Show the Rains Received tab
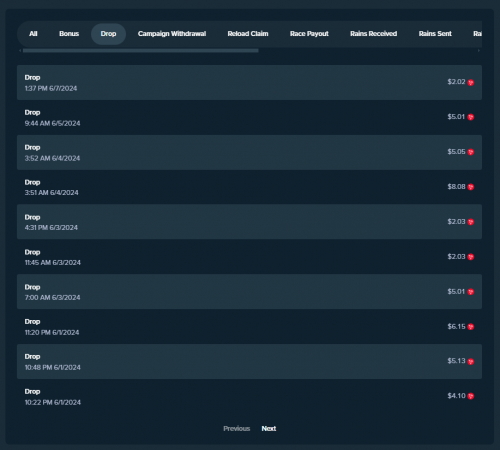This screenshot has width=500, height=450. [373, 34]
